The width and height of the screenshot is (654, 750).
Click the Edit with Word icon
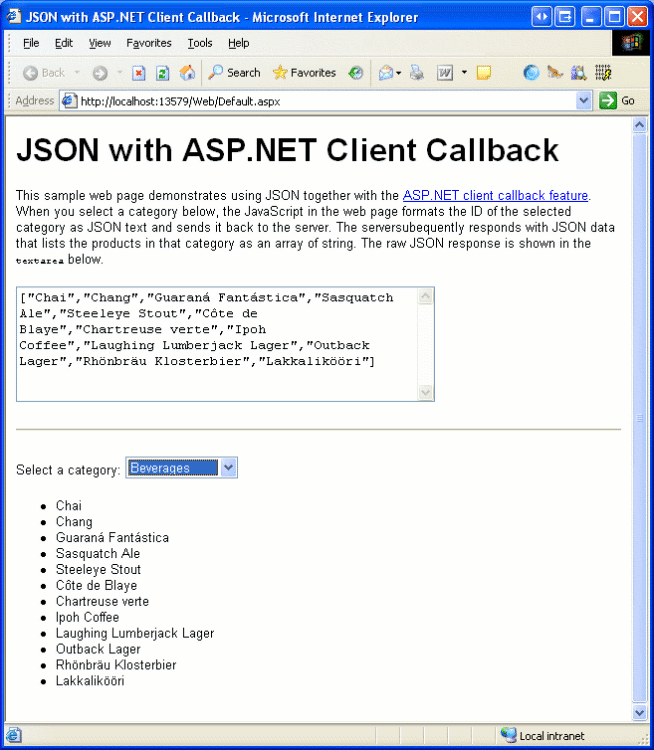tap(445, 73)
